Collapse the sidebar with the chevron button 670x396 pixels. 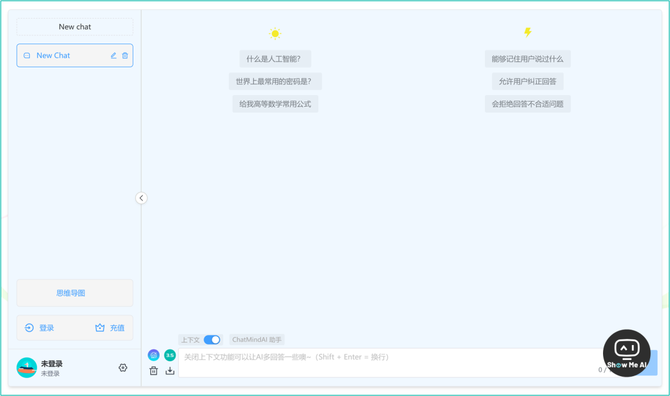(141, 198)
